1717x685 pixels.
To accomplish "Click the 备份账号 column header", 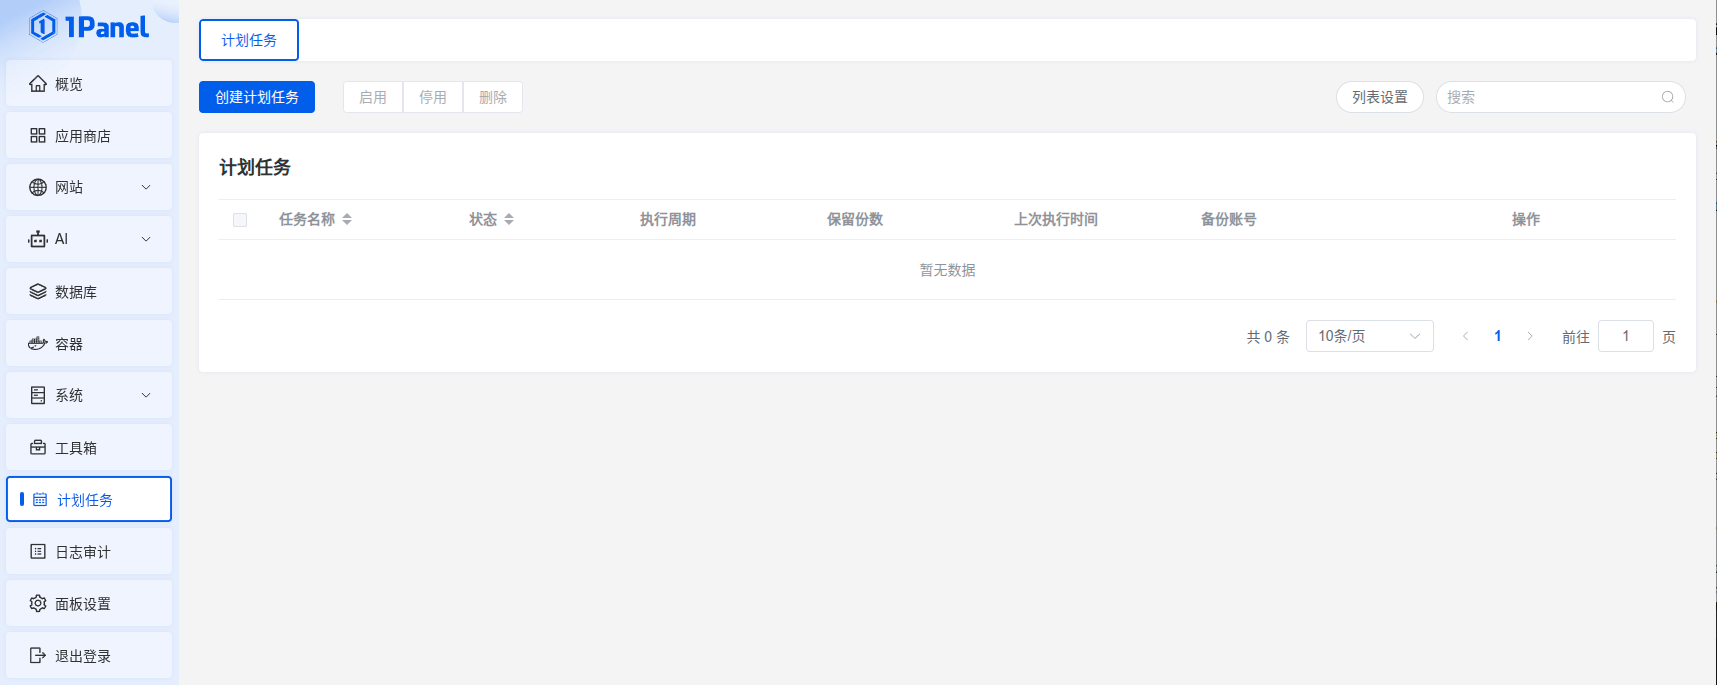I will coord(1229,219).
